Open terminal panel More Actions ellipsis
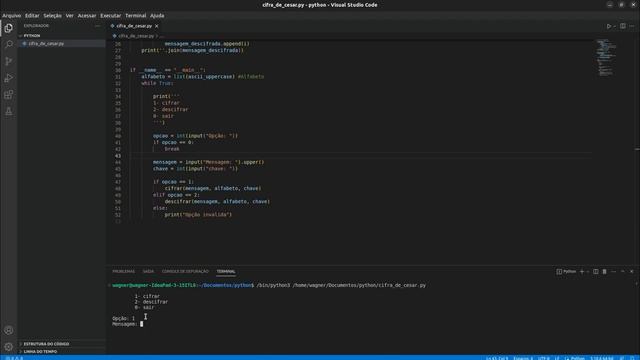The image size is (640, 360). click(x=613, y=271)
